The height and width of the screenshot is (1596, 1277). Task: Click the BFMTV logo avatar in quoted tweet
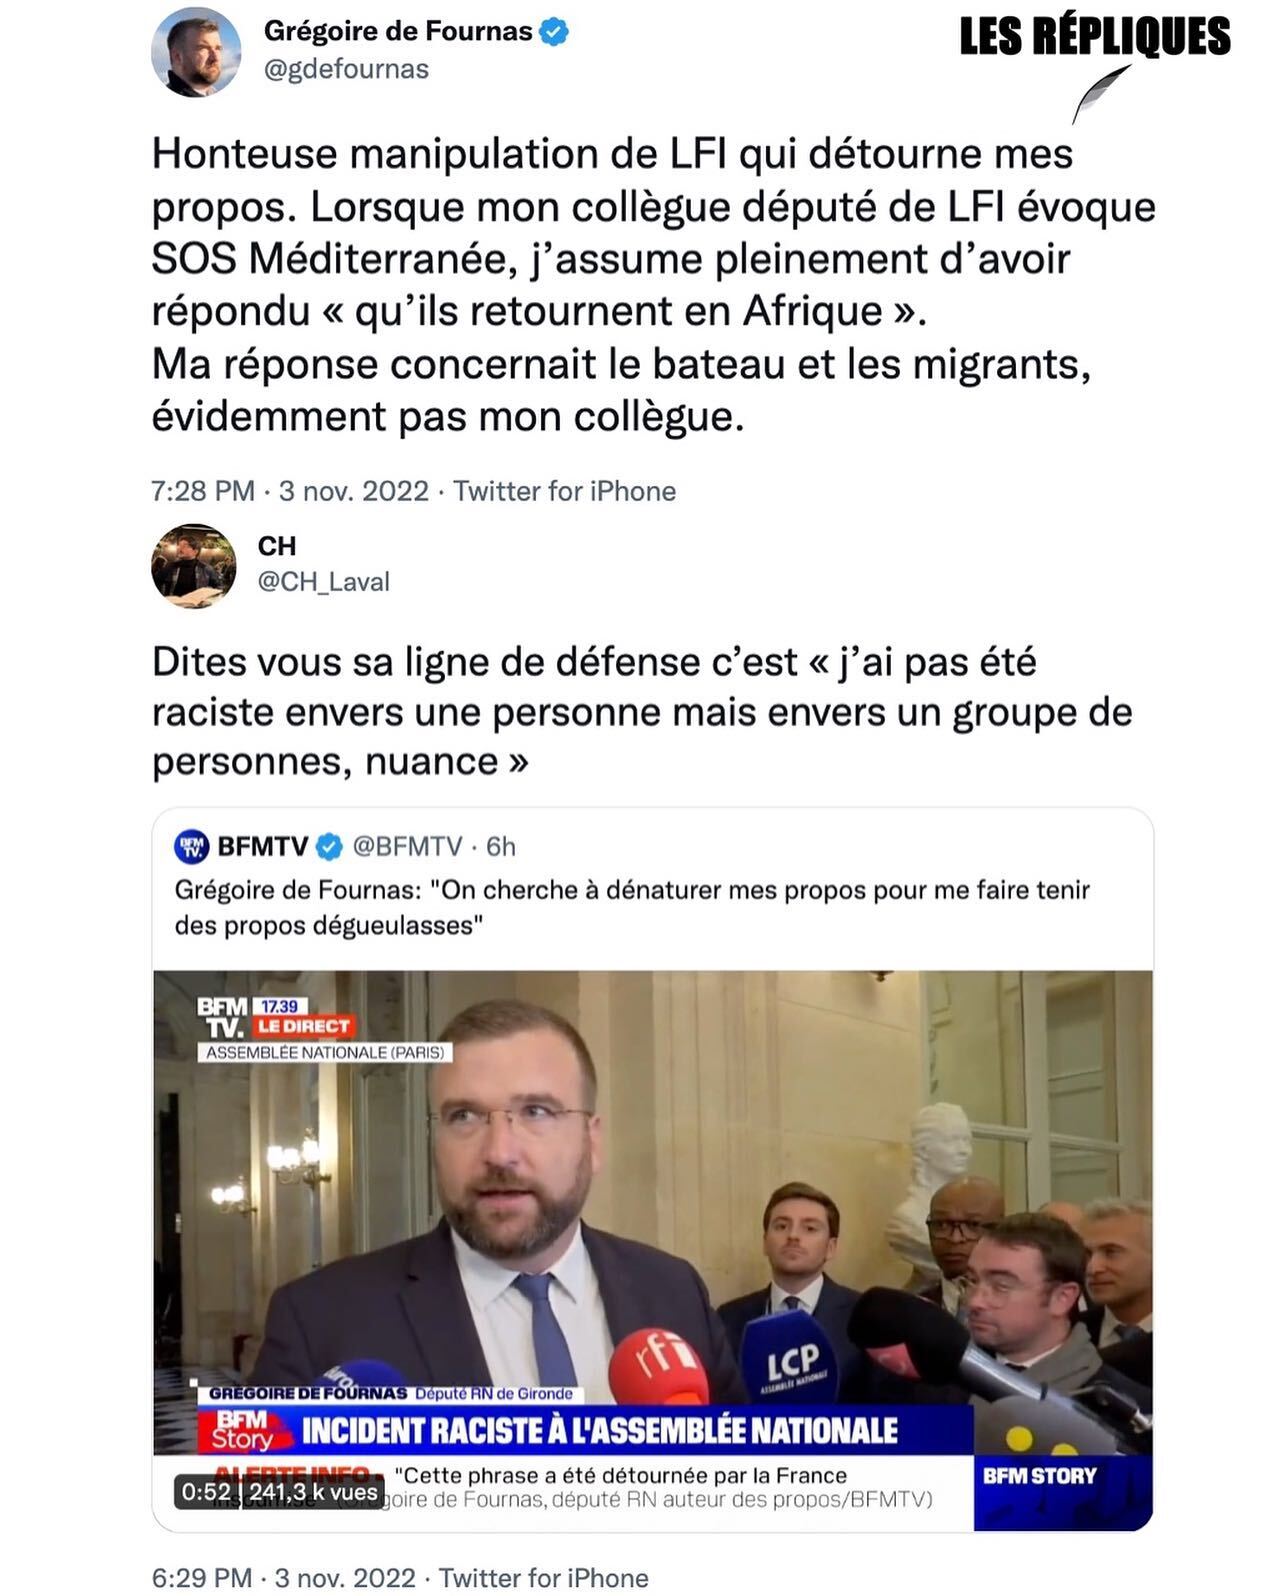[191, 846]
